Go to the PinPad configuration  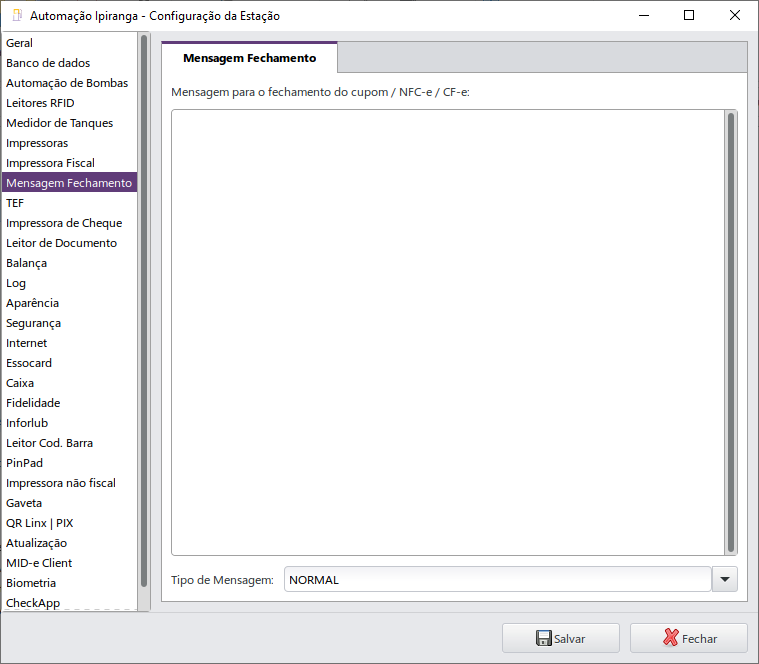click(69, 463)
